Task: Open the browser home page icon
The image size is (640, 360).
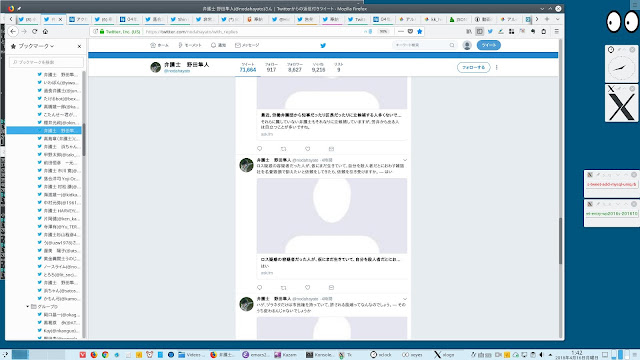Action: click(x=45, y=31)
